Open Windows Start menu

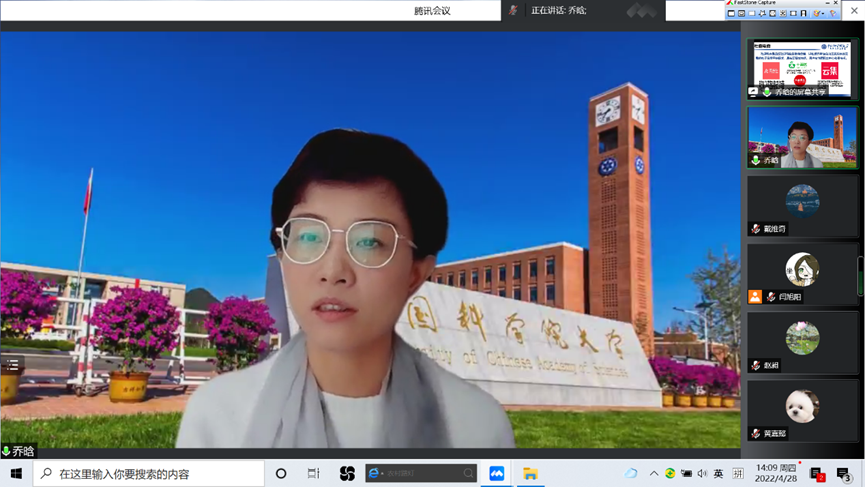(16, 473)
